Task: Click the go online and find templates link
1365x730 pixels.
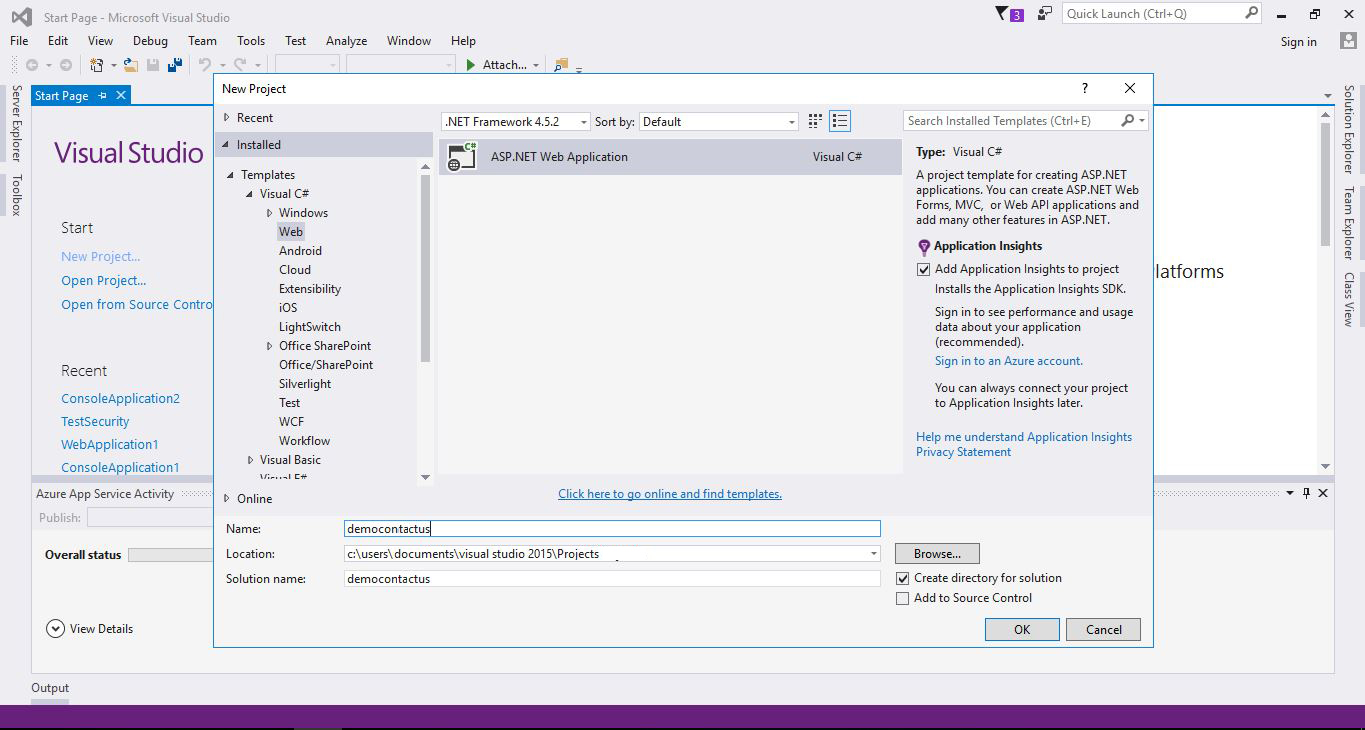Action: click(x=670, y=494)
